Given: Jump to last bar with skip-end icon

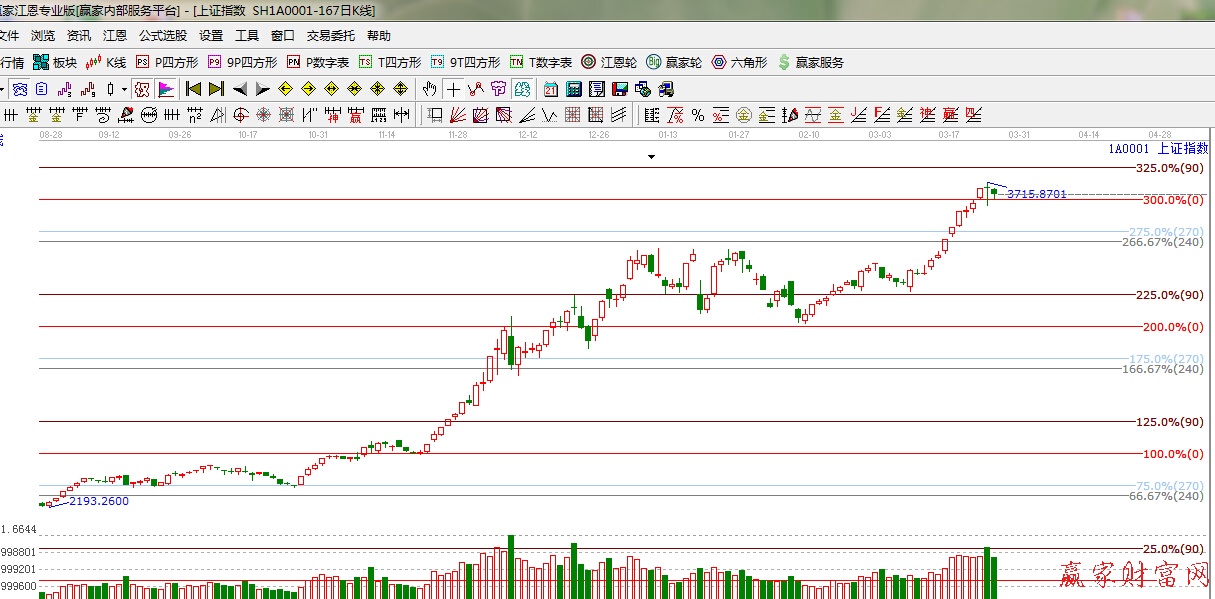Looking at the screenshot, I should click(216, 89).
